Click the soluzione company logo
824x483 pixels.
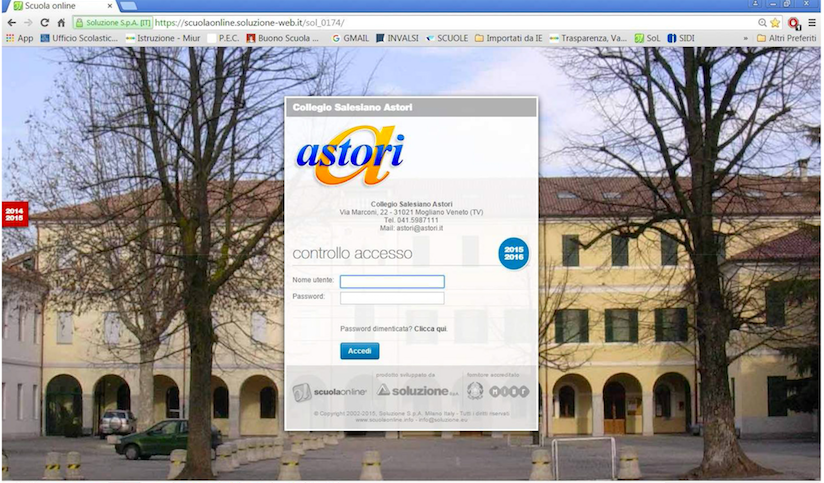417,390
